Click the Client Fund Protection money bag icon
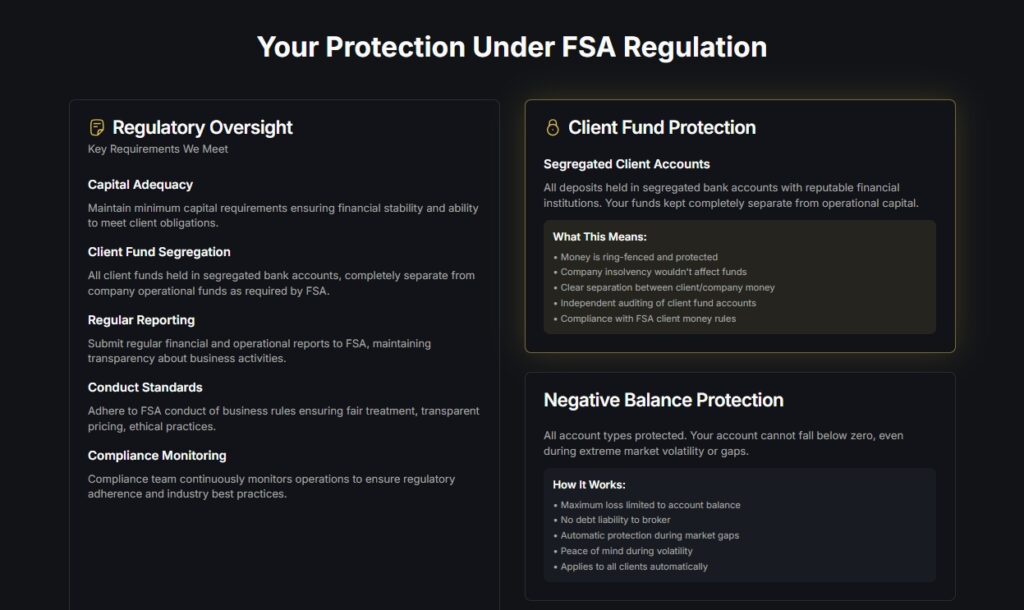1024x610 pixels. [552, 128]
